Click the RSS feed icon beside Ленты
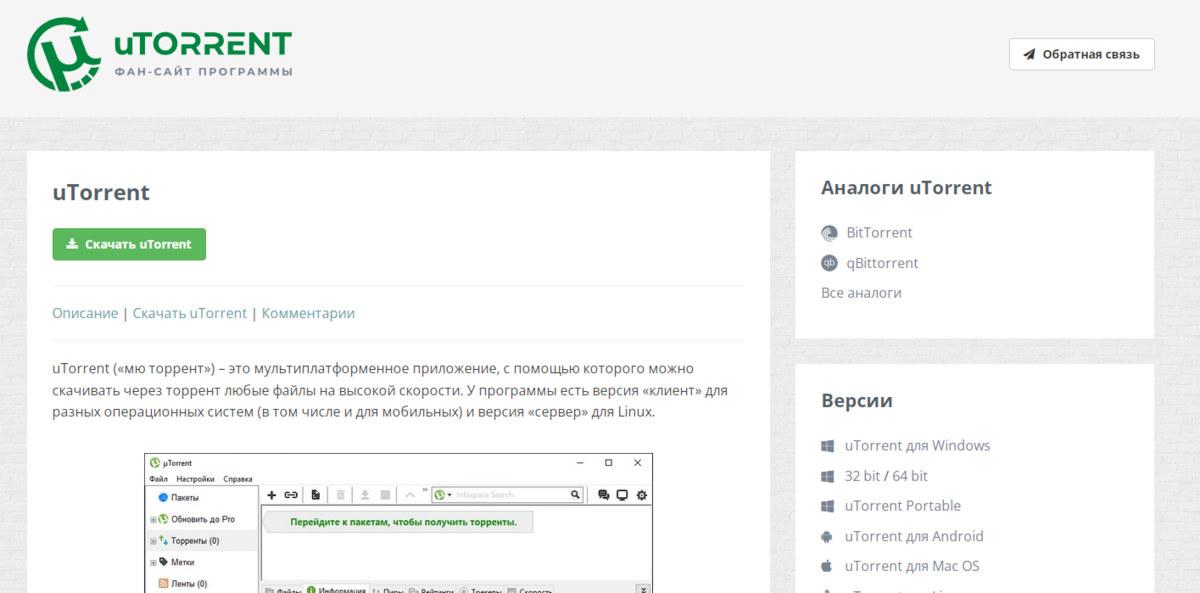Viewport: 1200px width, 593px height. pyautogui.click(x=163, y=583)
